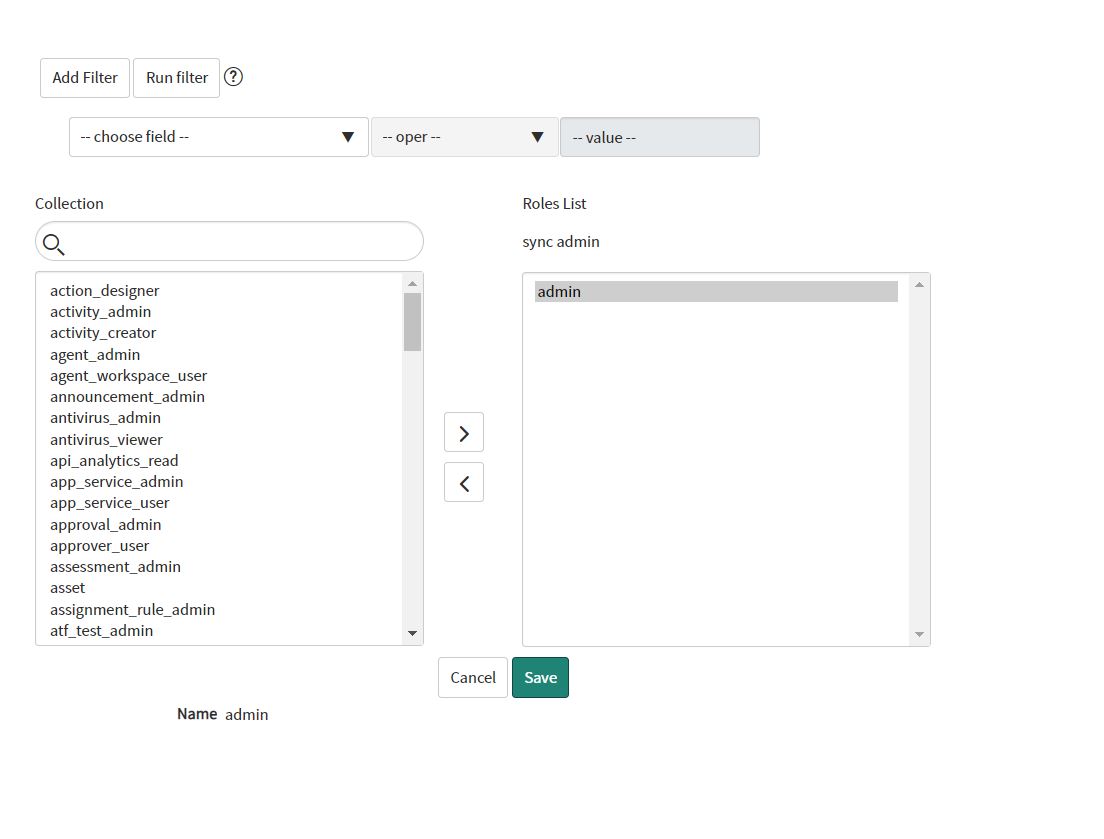Open the '-- oper --' dropdown
The width and height of the screenshot is (1104, 839).
coord(464,136)
